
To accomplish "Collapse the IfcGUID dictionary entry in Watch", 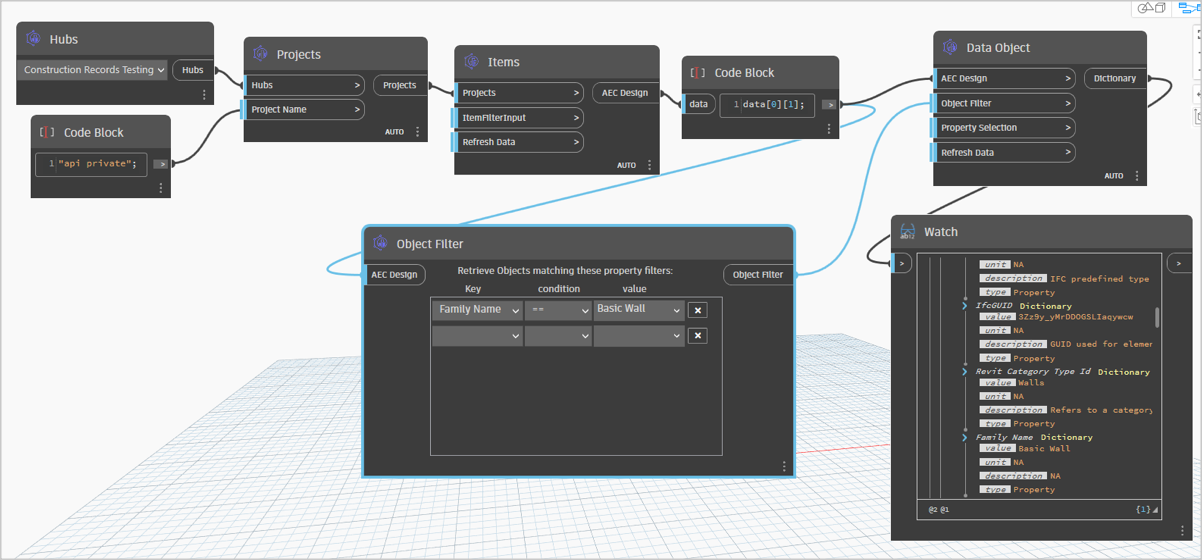I will 965,306.
